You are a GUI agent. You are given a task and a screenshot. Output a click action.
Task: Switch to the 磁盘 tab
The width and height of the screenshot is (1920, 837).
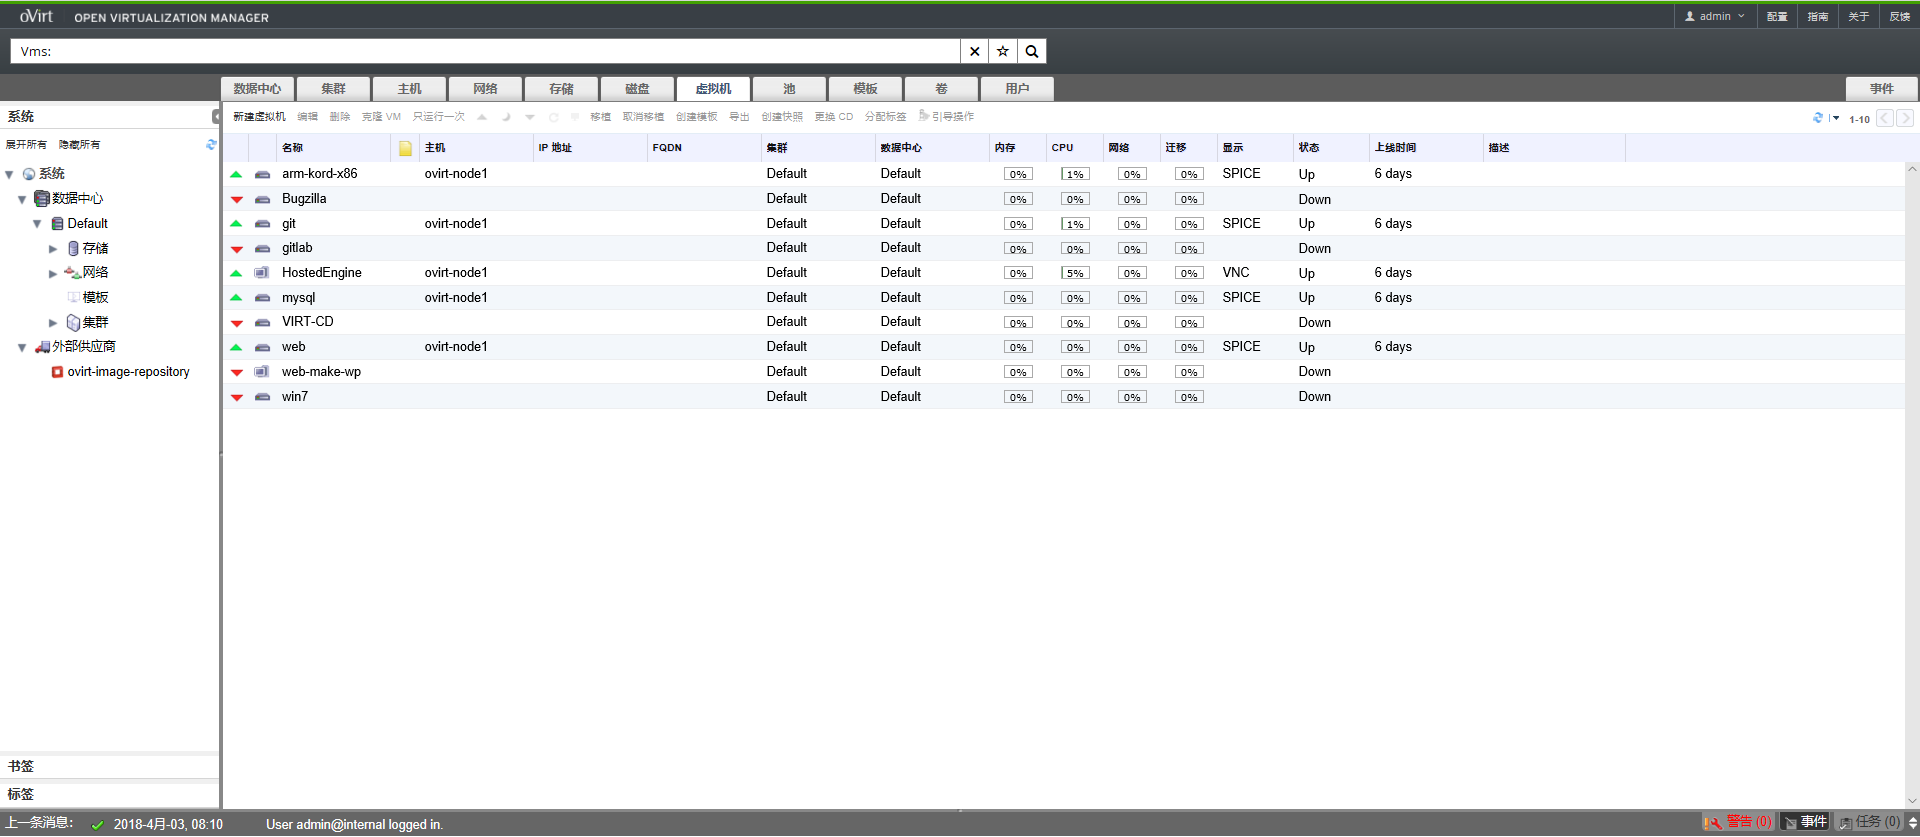coord(637,89)
